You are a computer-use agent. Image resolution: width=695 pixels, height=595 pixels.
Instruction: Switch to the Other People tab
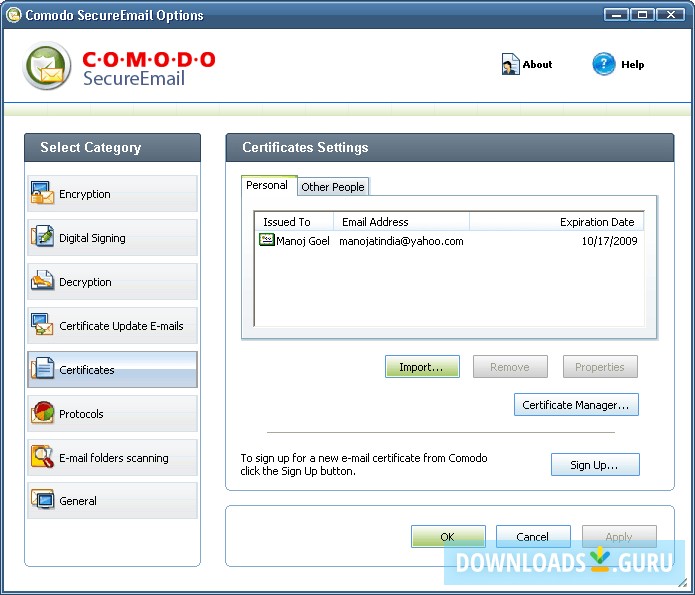(333, 187)
